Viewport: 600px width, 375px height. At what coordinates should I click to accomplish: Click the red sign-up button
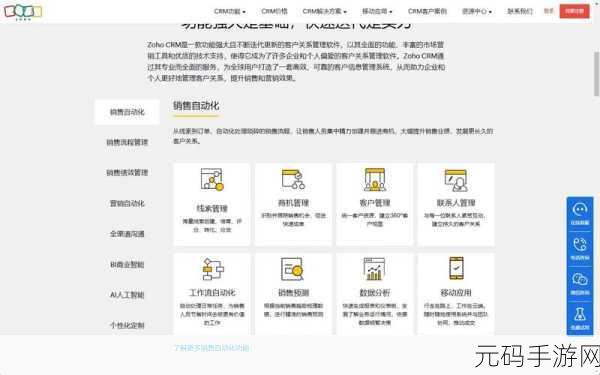(574, 11)
